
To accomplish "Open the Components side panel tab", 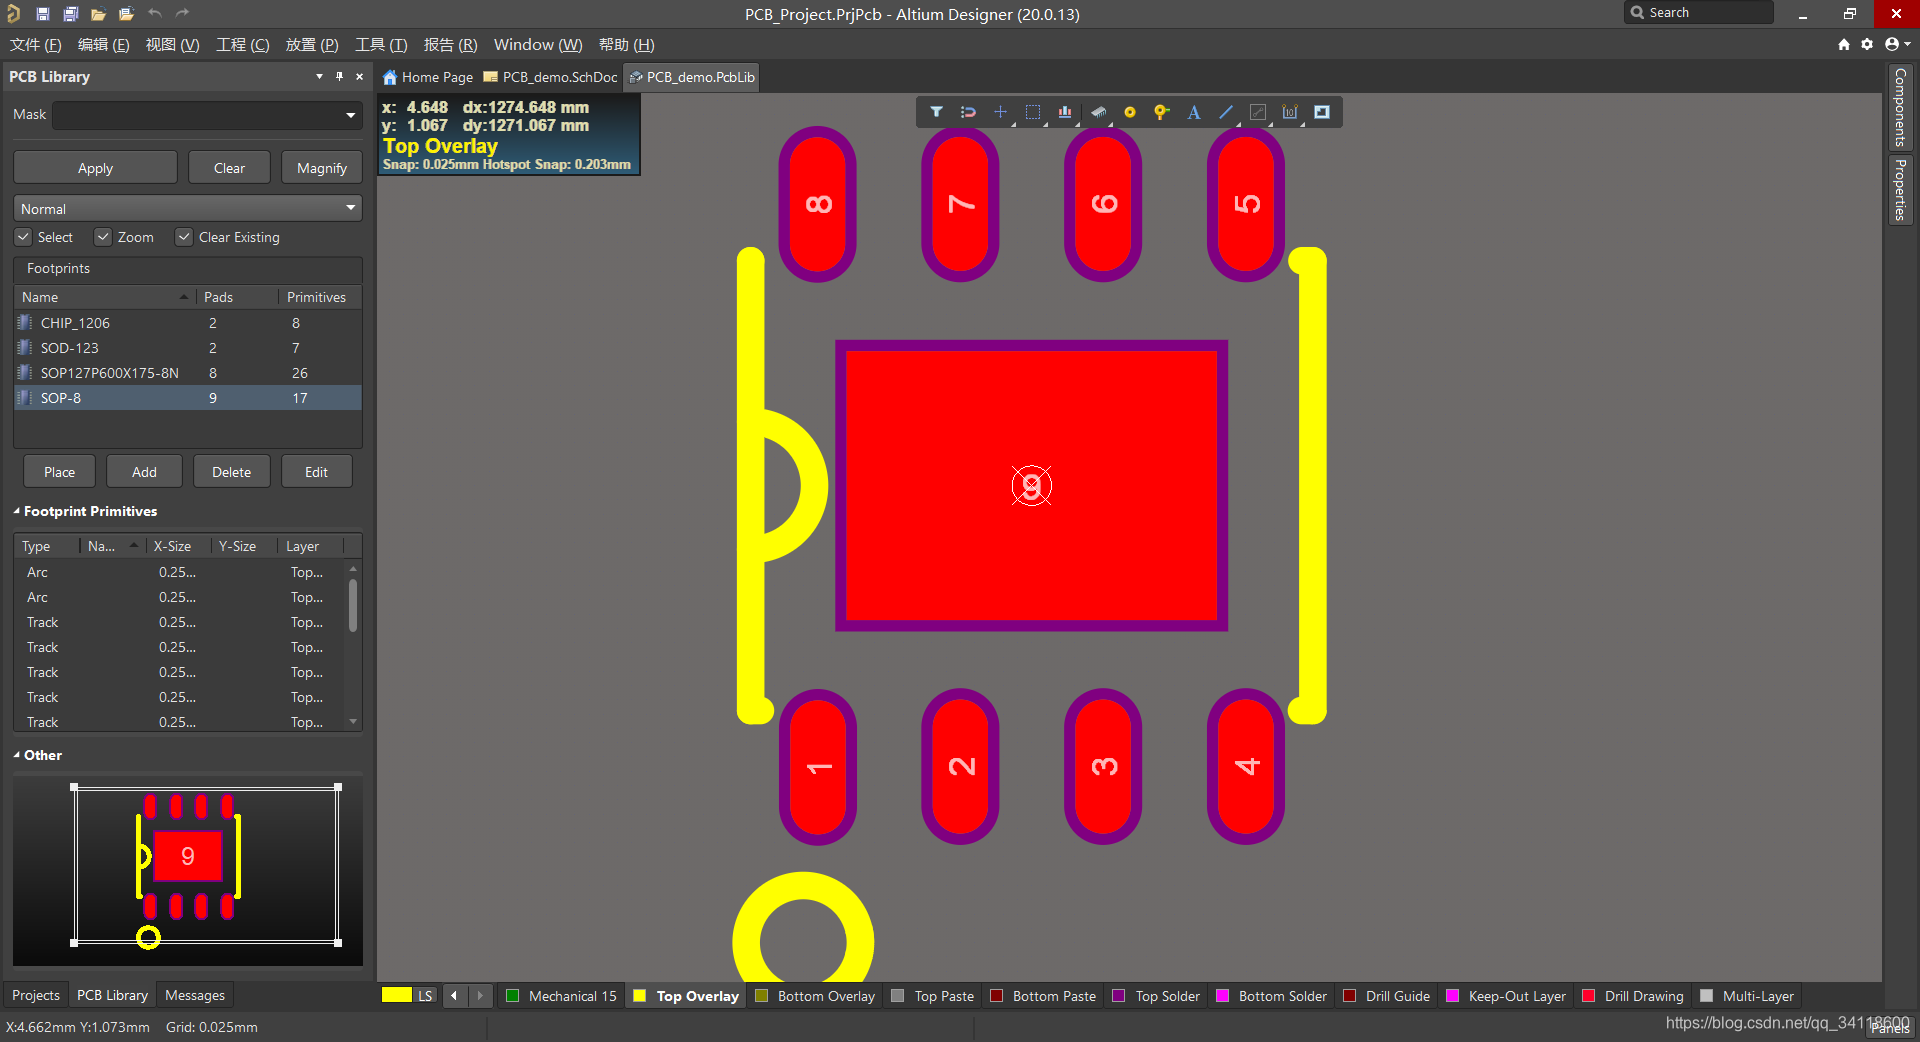I will click(1900, 107).
